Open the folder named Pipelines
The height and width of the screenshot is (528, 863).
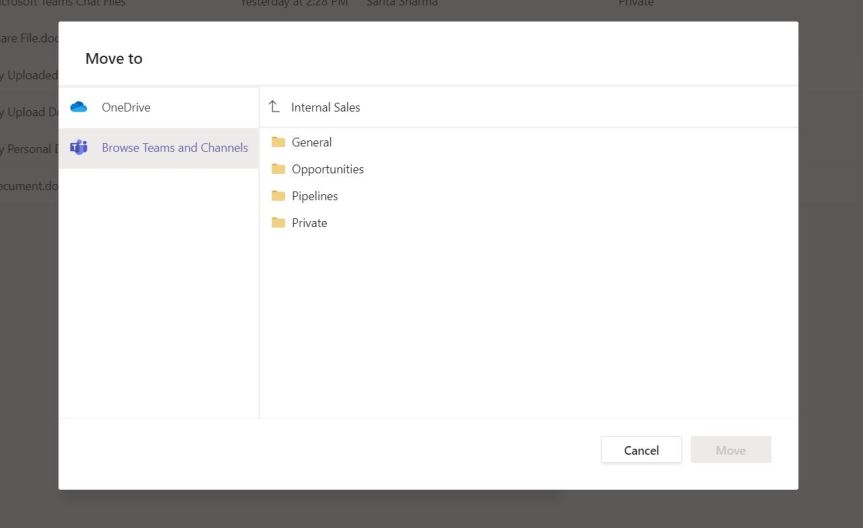pyautogui.click(x=315, y=196)
